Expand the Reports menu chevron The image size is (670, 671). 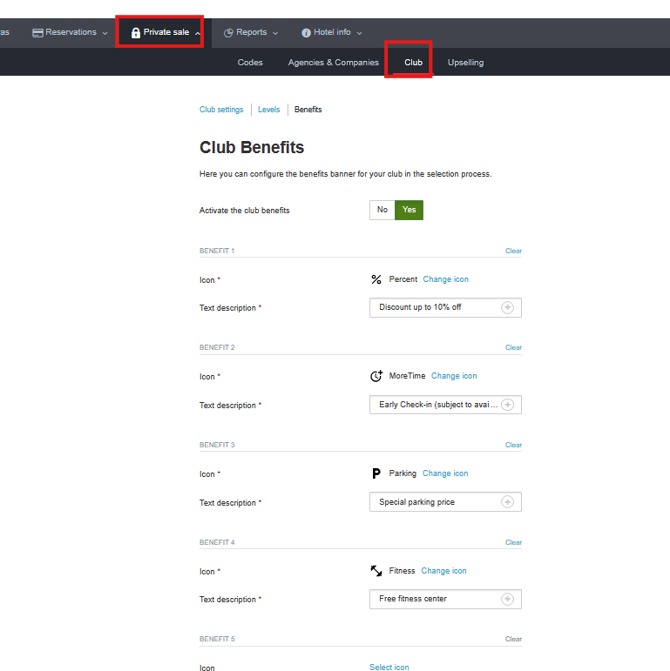point(275,33)
